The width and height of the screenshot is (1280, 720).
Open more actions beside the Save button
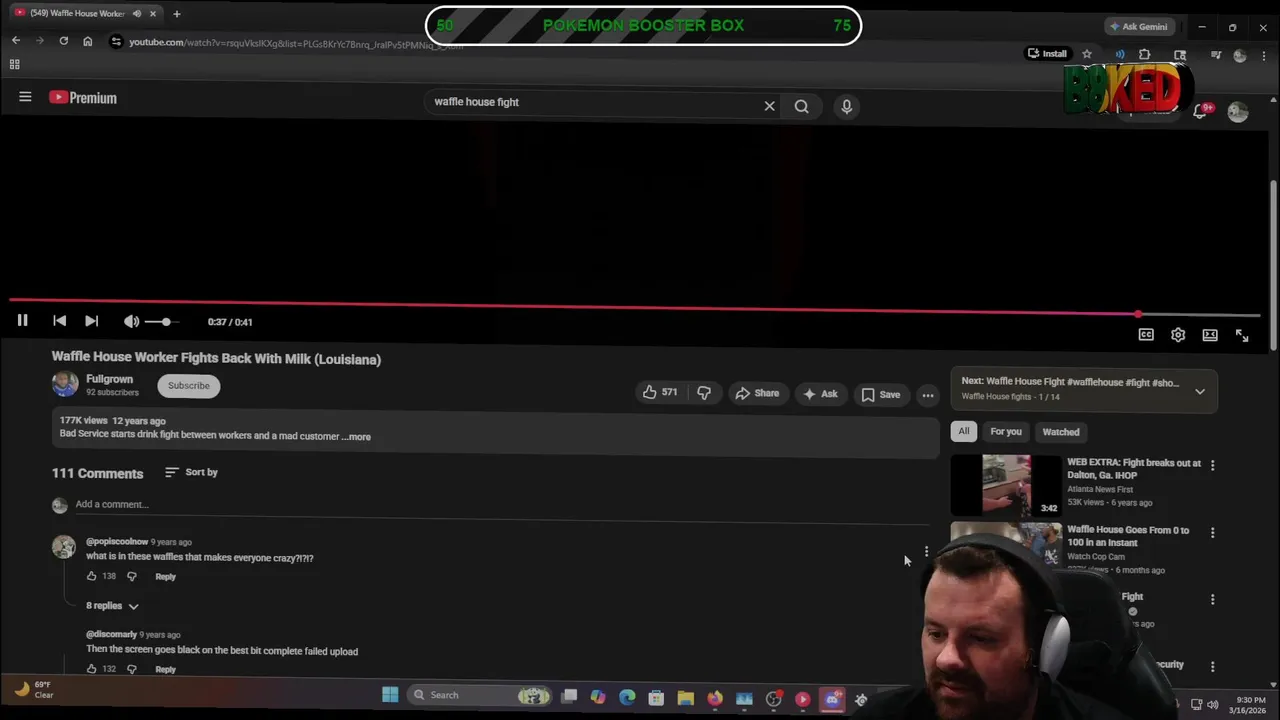click(x=928, y=395)
